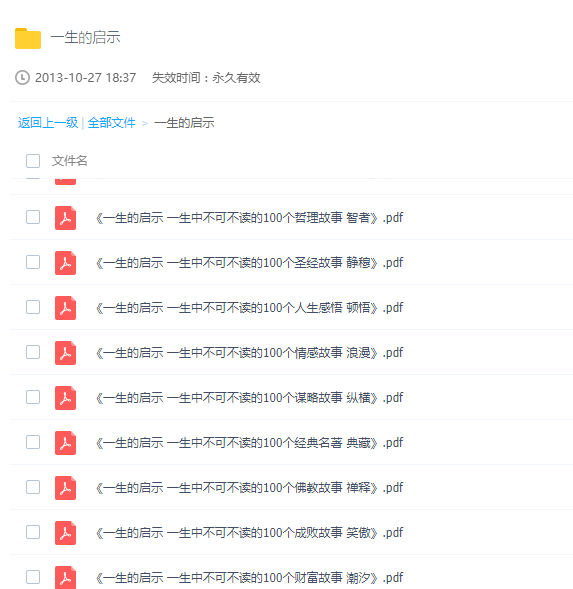Open the 全部文件 breadcrumb link
Screen dimensions: 573x589
111,123
